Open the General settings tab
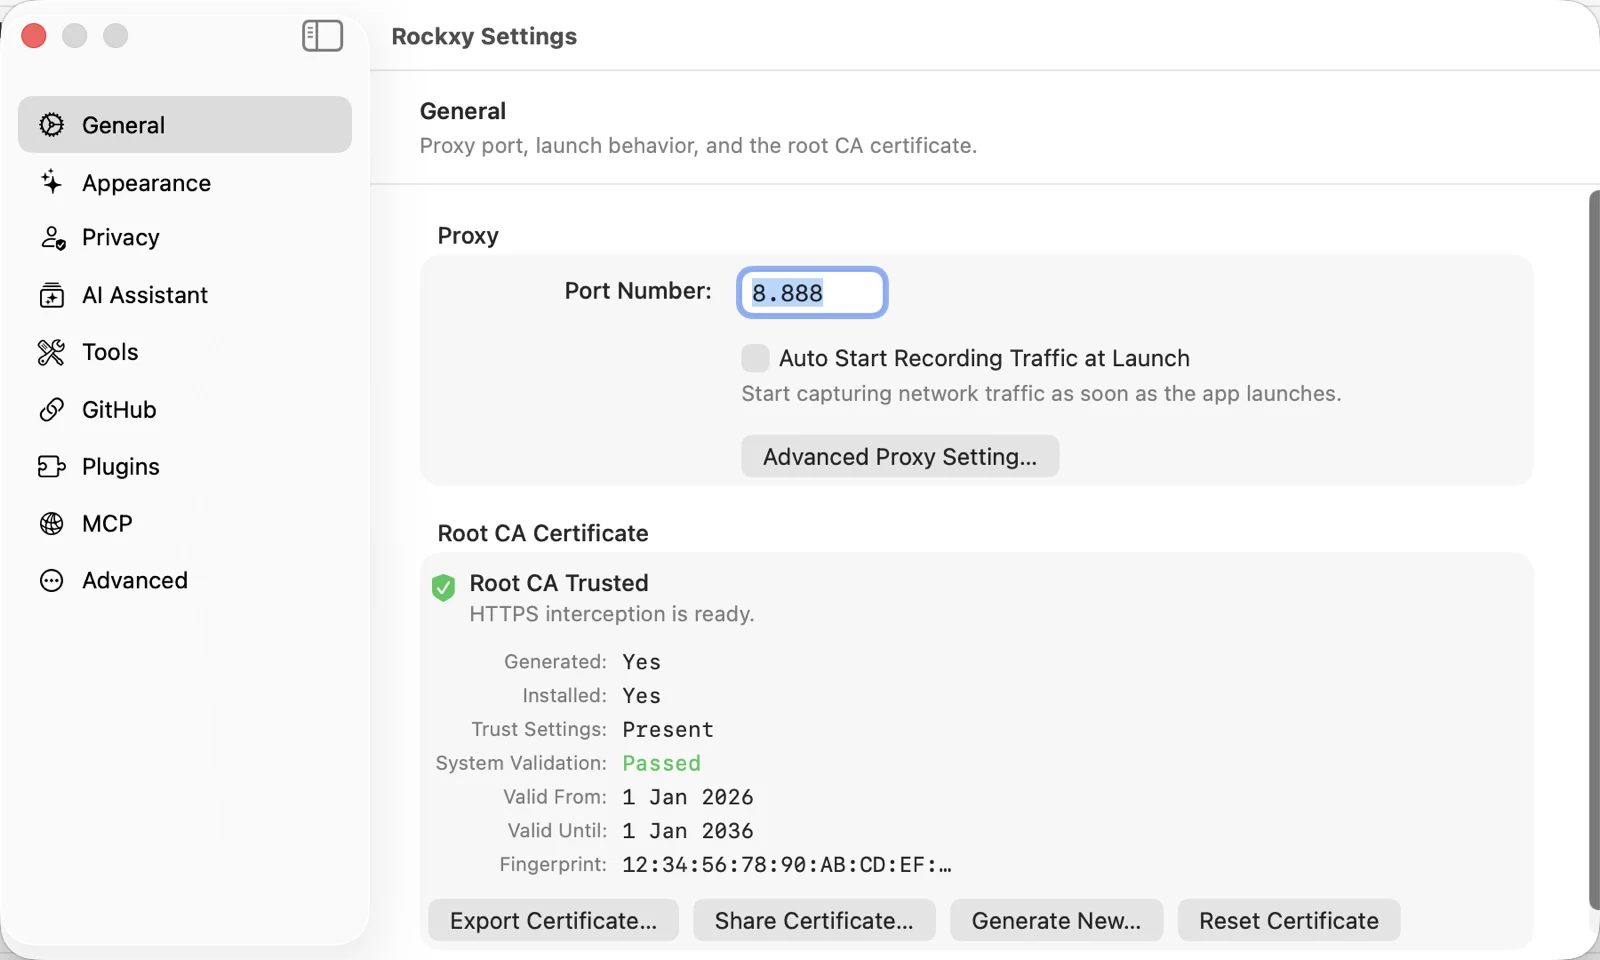The image size is (1600, 960). [x=185, y=125]
